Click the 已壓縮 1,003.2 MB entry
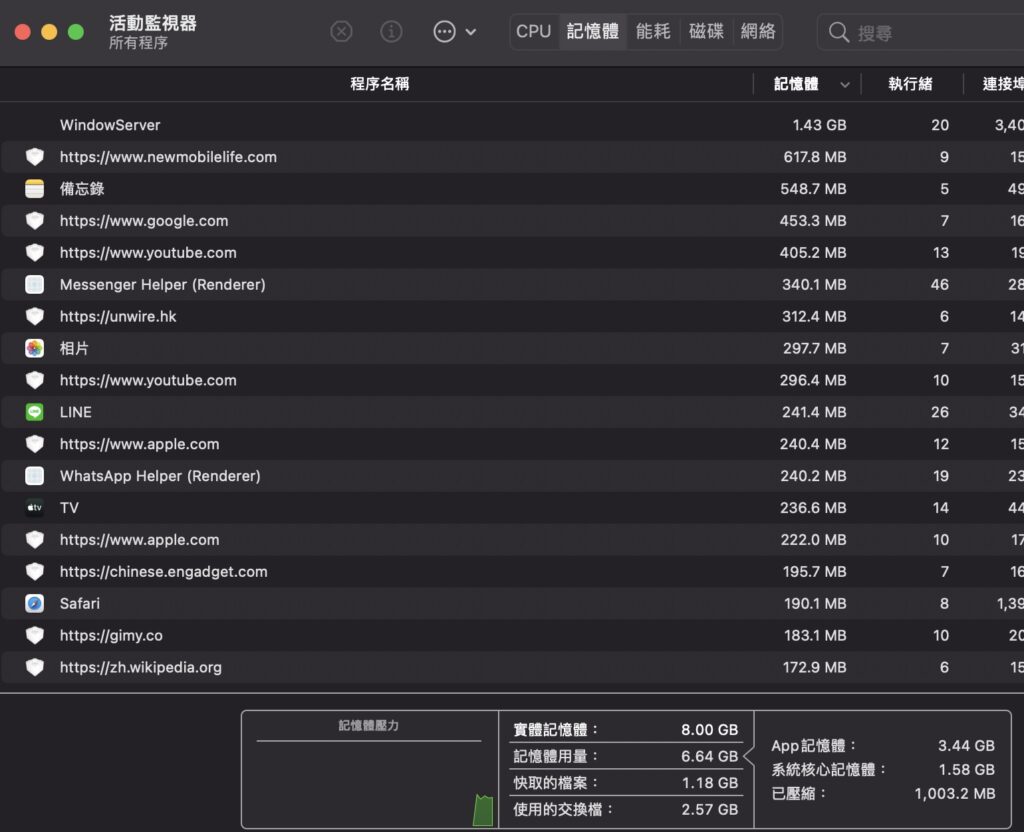 883,793
